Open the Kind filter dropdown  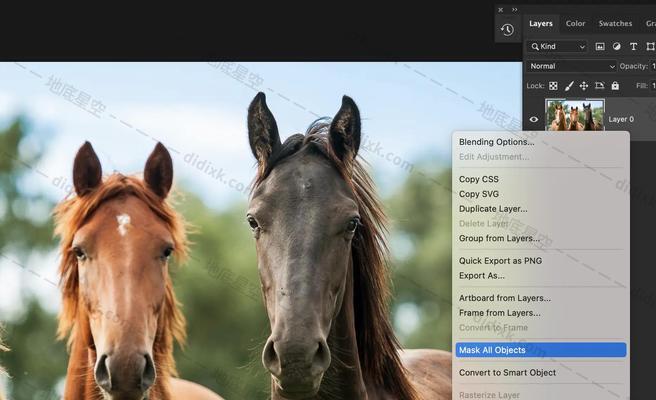(x=558, y=46)
